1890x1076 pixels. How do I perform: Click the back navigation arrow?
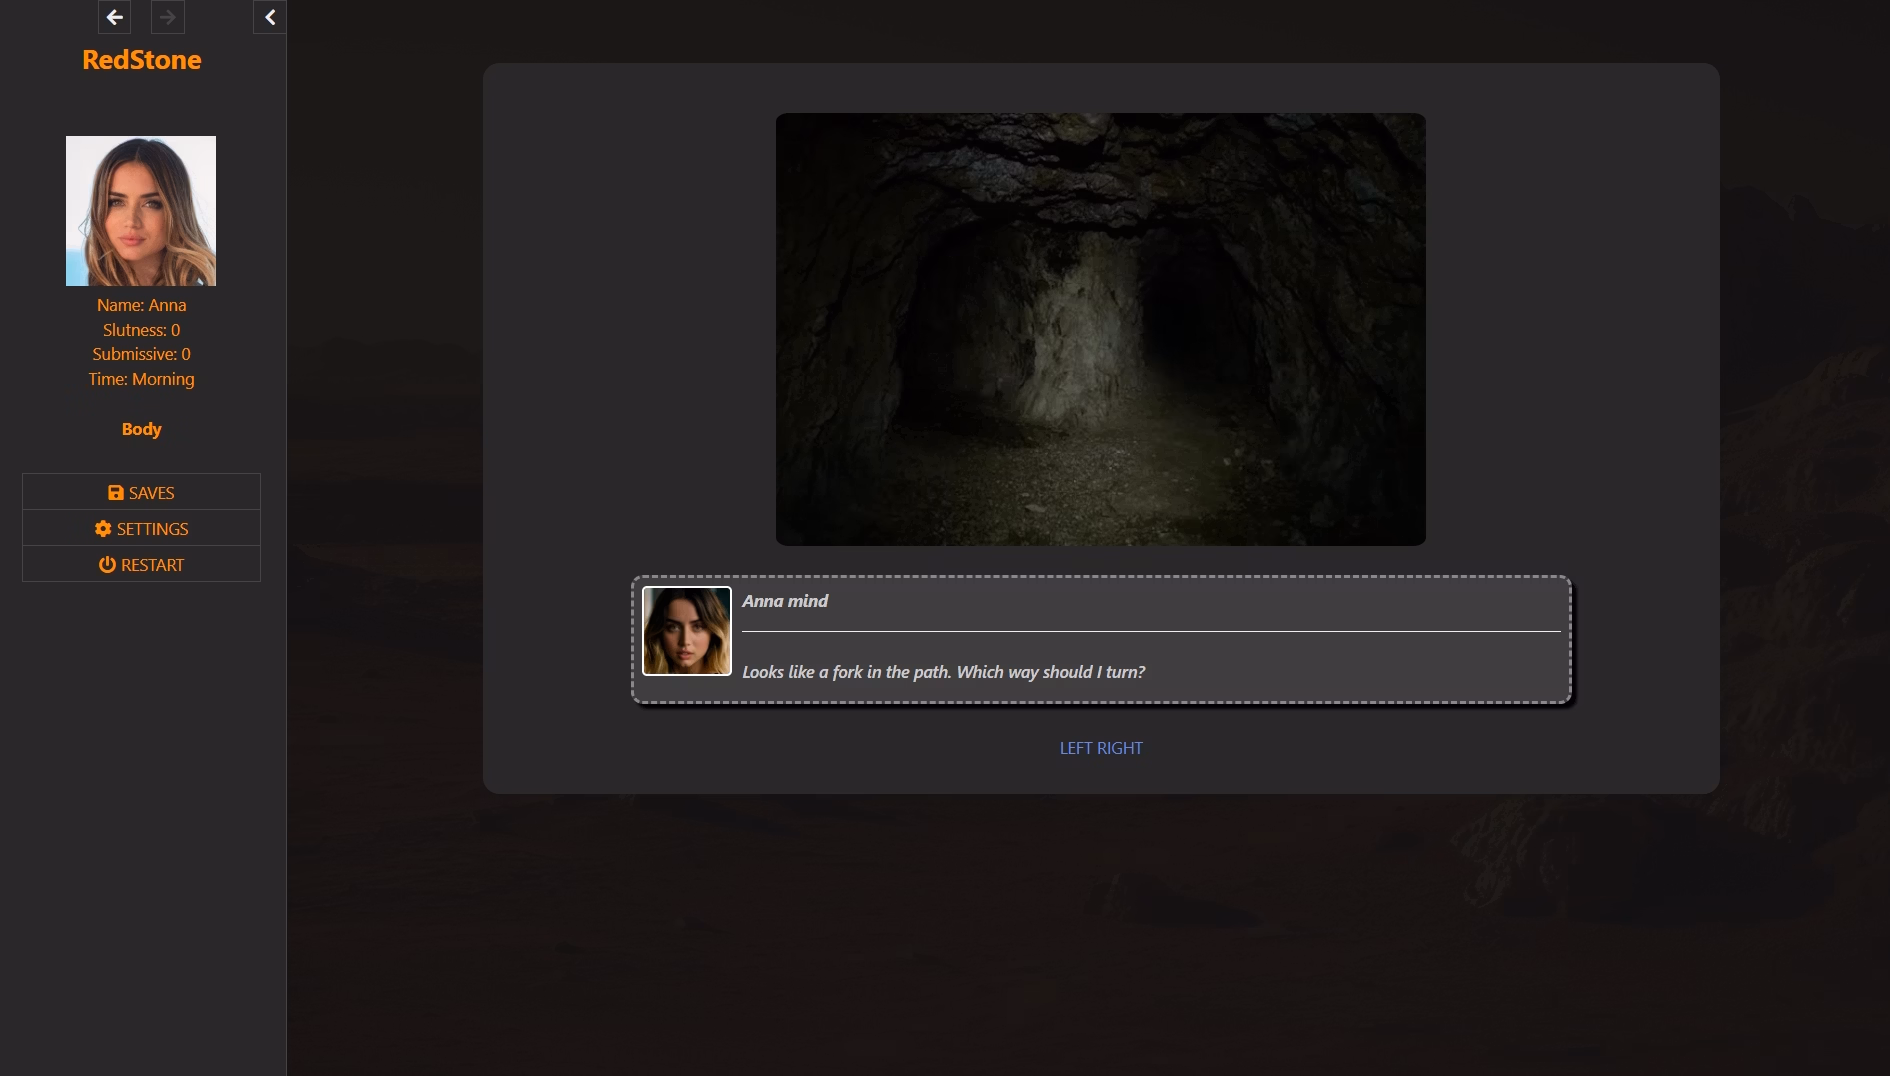(x=114, y=17)
